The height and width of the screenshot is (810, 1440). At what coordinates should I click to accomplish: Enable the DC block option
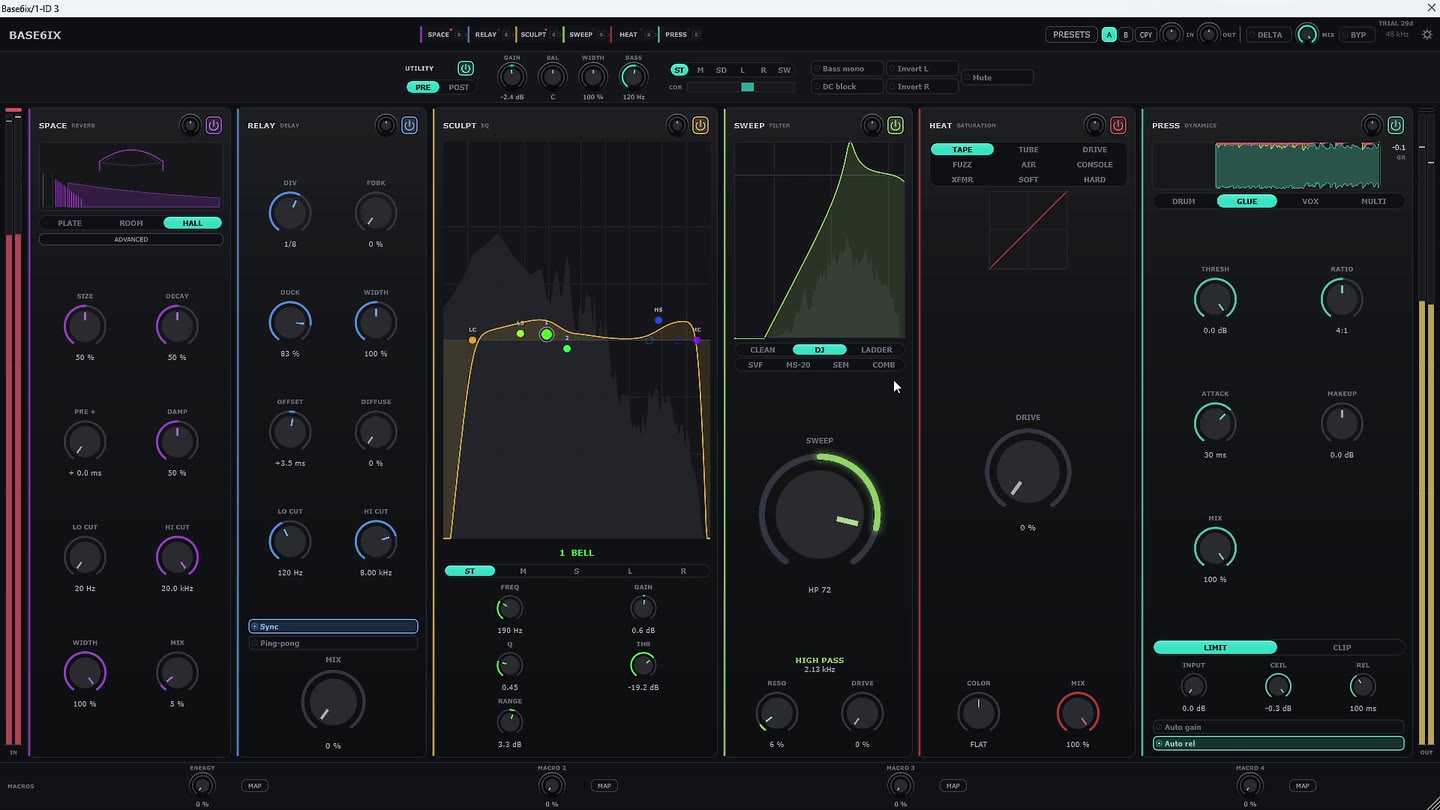point(847,87)
